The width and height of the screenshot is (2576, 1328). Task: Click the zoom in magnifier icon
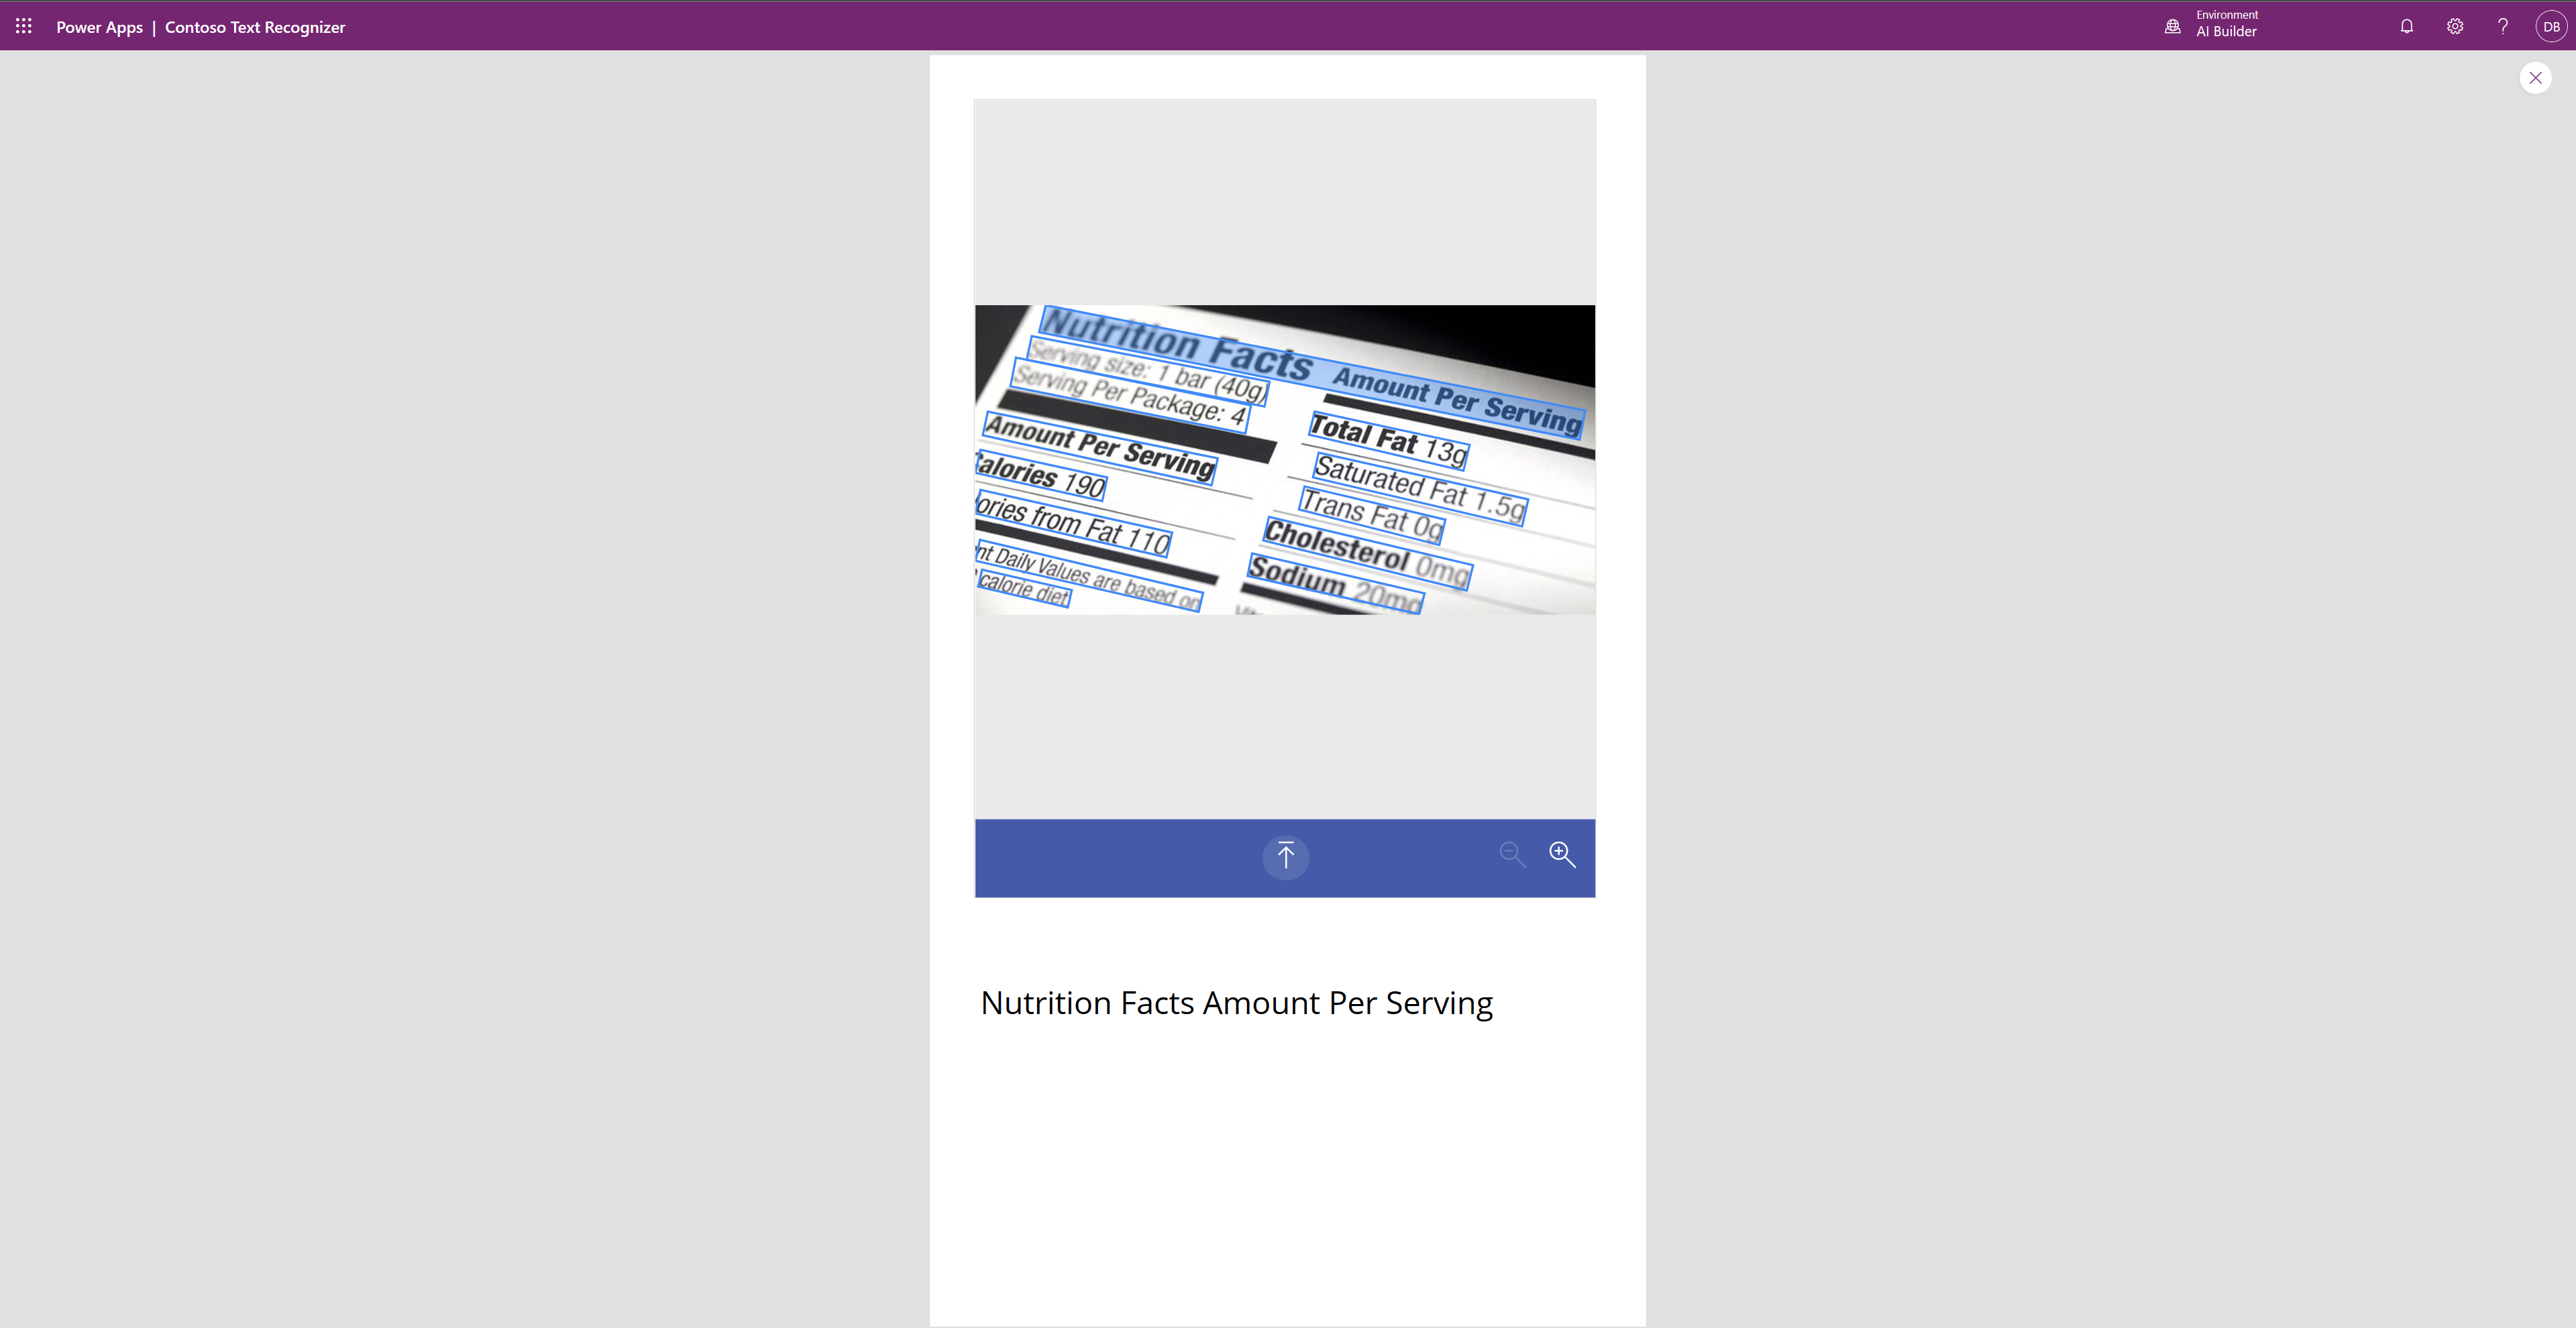click(1562, 854)
